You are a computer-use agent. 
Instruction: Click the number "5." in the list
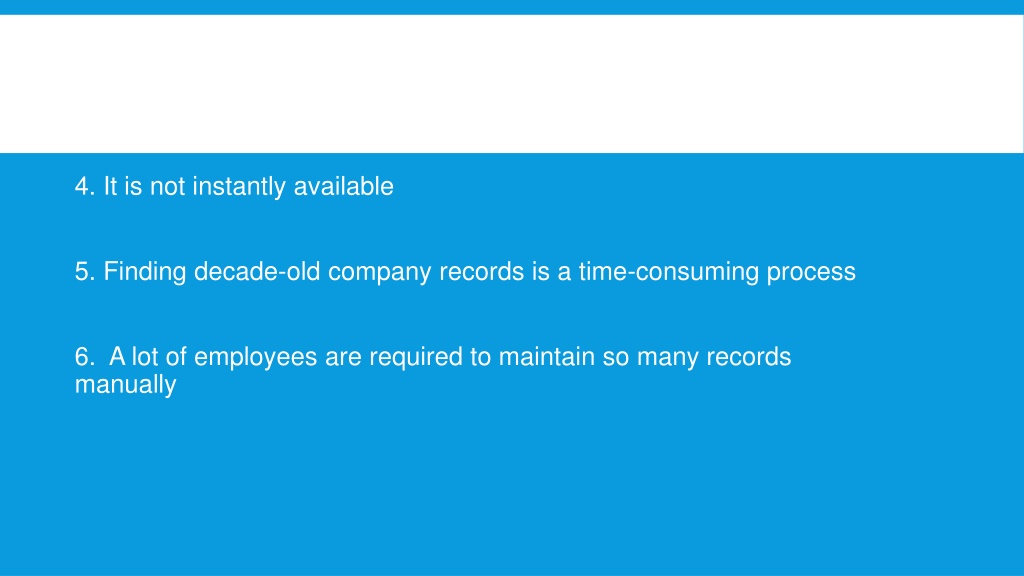[85, 272]
